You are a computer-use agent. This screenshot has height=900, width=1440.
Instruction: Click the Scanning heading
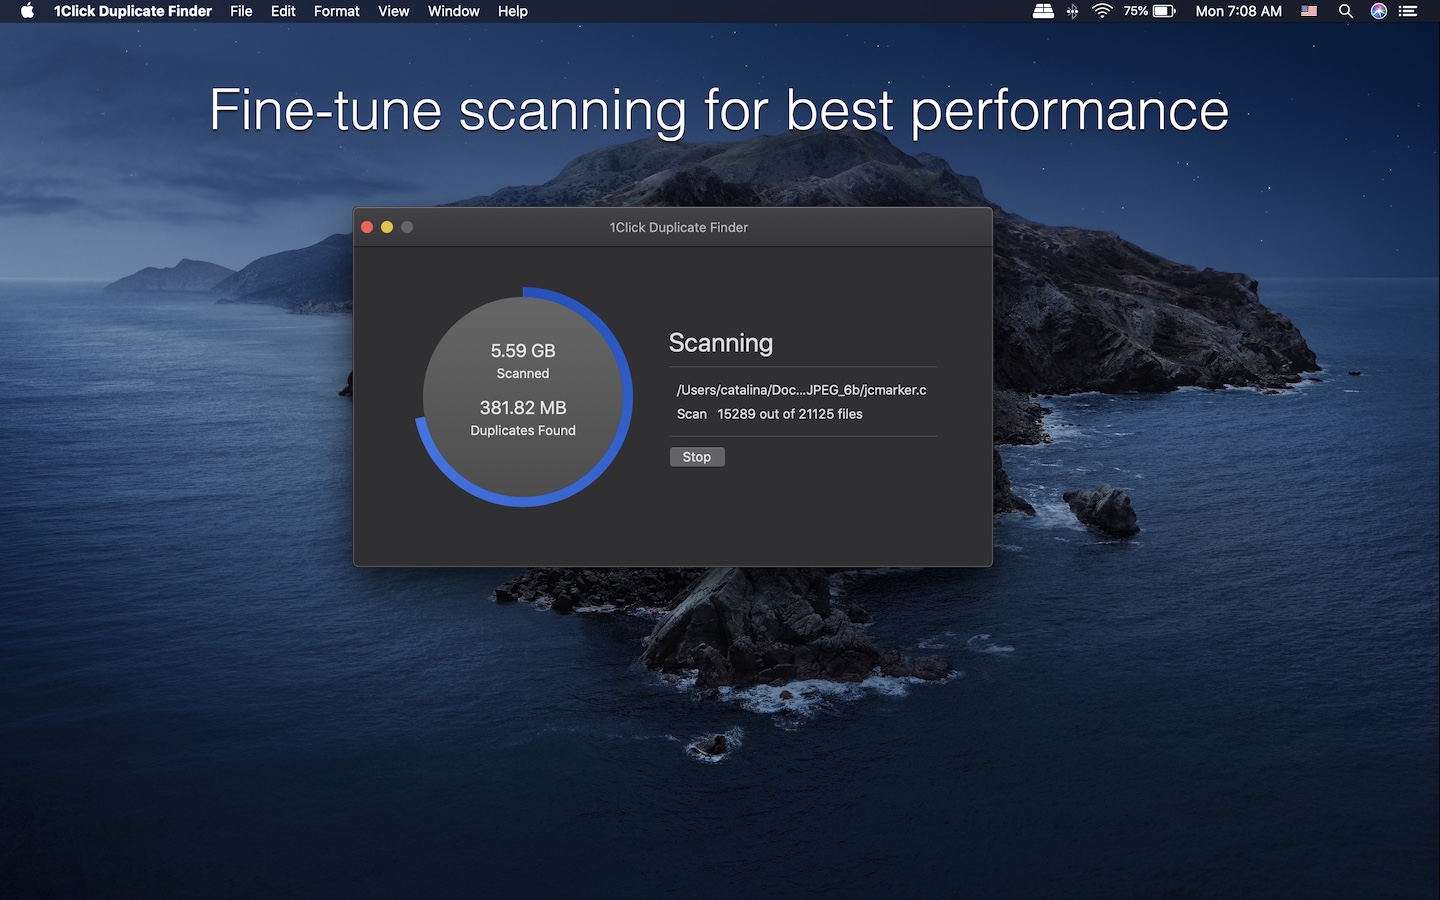click(x=721, y=343)
